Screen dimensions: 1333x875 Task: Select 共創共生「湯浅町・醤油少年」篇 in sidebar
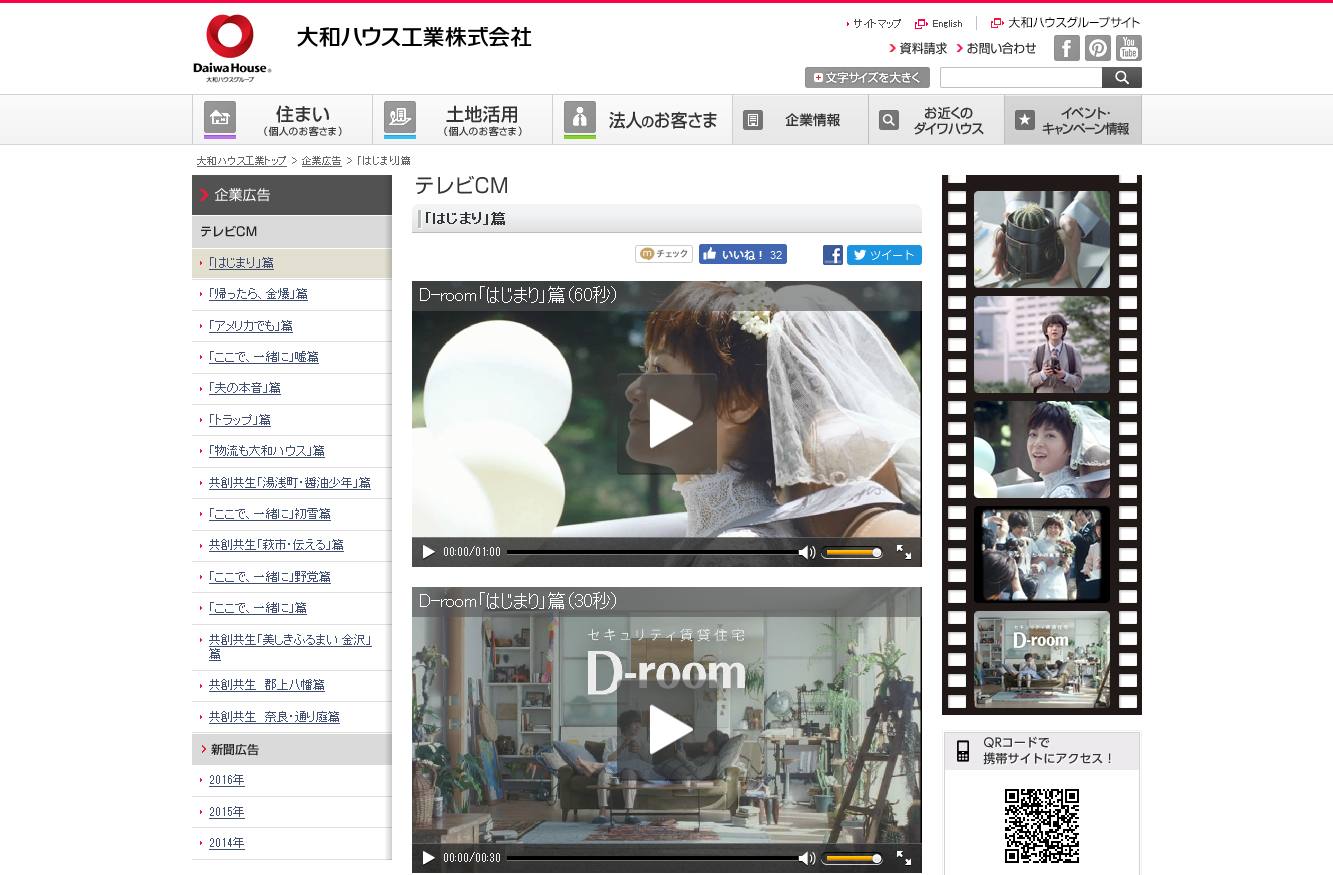click(292, 483)
